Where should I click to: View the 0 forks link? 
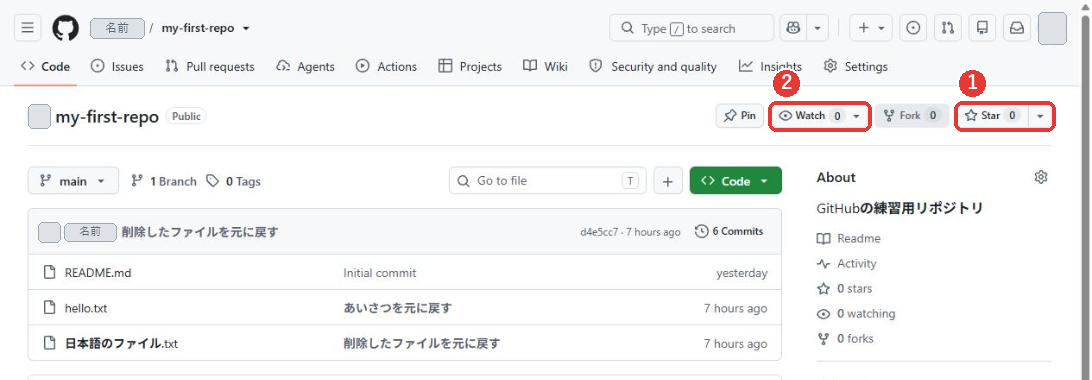(x=845, y=338)
